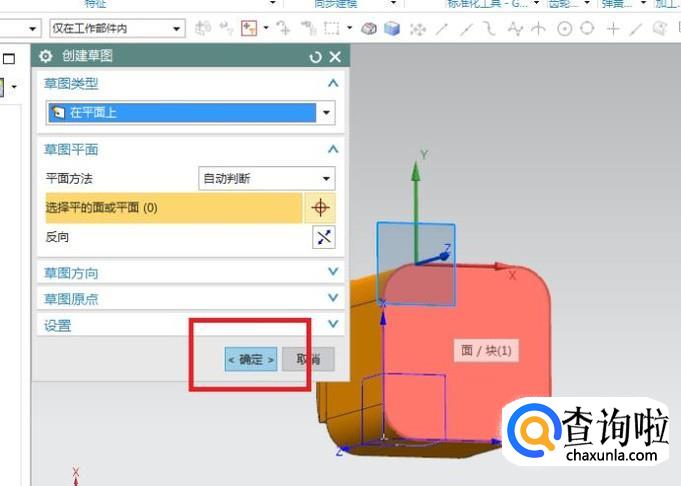Click the 面 / 块(1) face tooltip label
Viewport: 681px width, 486px height.
pyautogui.click(x=486, y=350)
